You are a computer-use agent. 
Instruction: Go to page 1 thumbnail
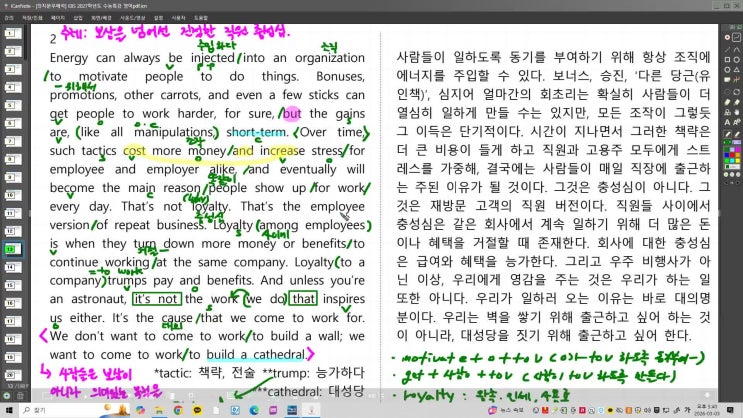pos(11,33)
